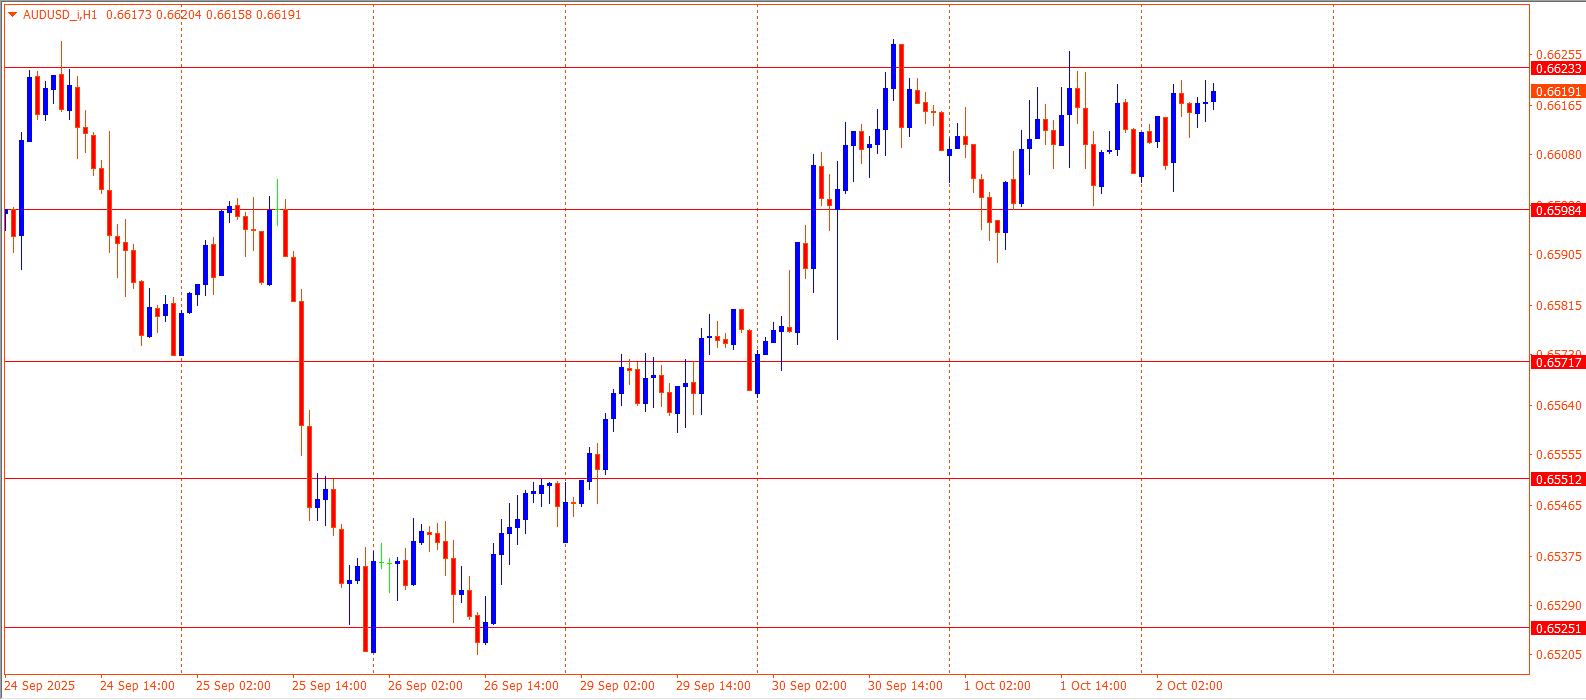Viewport: 1586px width, 700px height.
Task: Click the 1 Oct 14:00 time label
Action: click(1093, 686)
